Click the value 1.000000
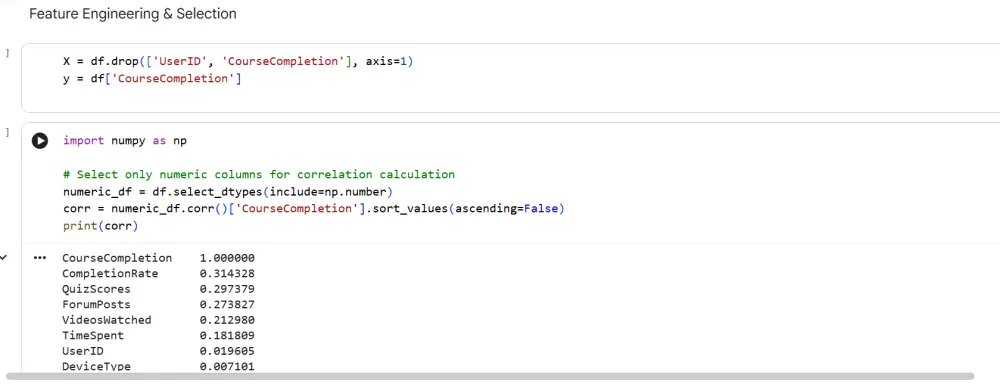1000x384 pixels. (227, 258)
